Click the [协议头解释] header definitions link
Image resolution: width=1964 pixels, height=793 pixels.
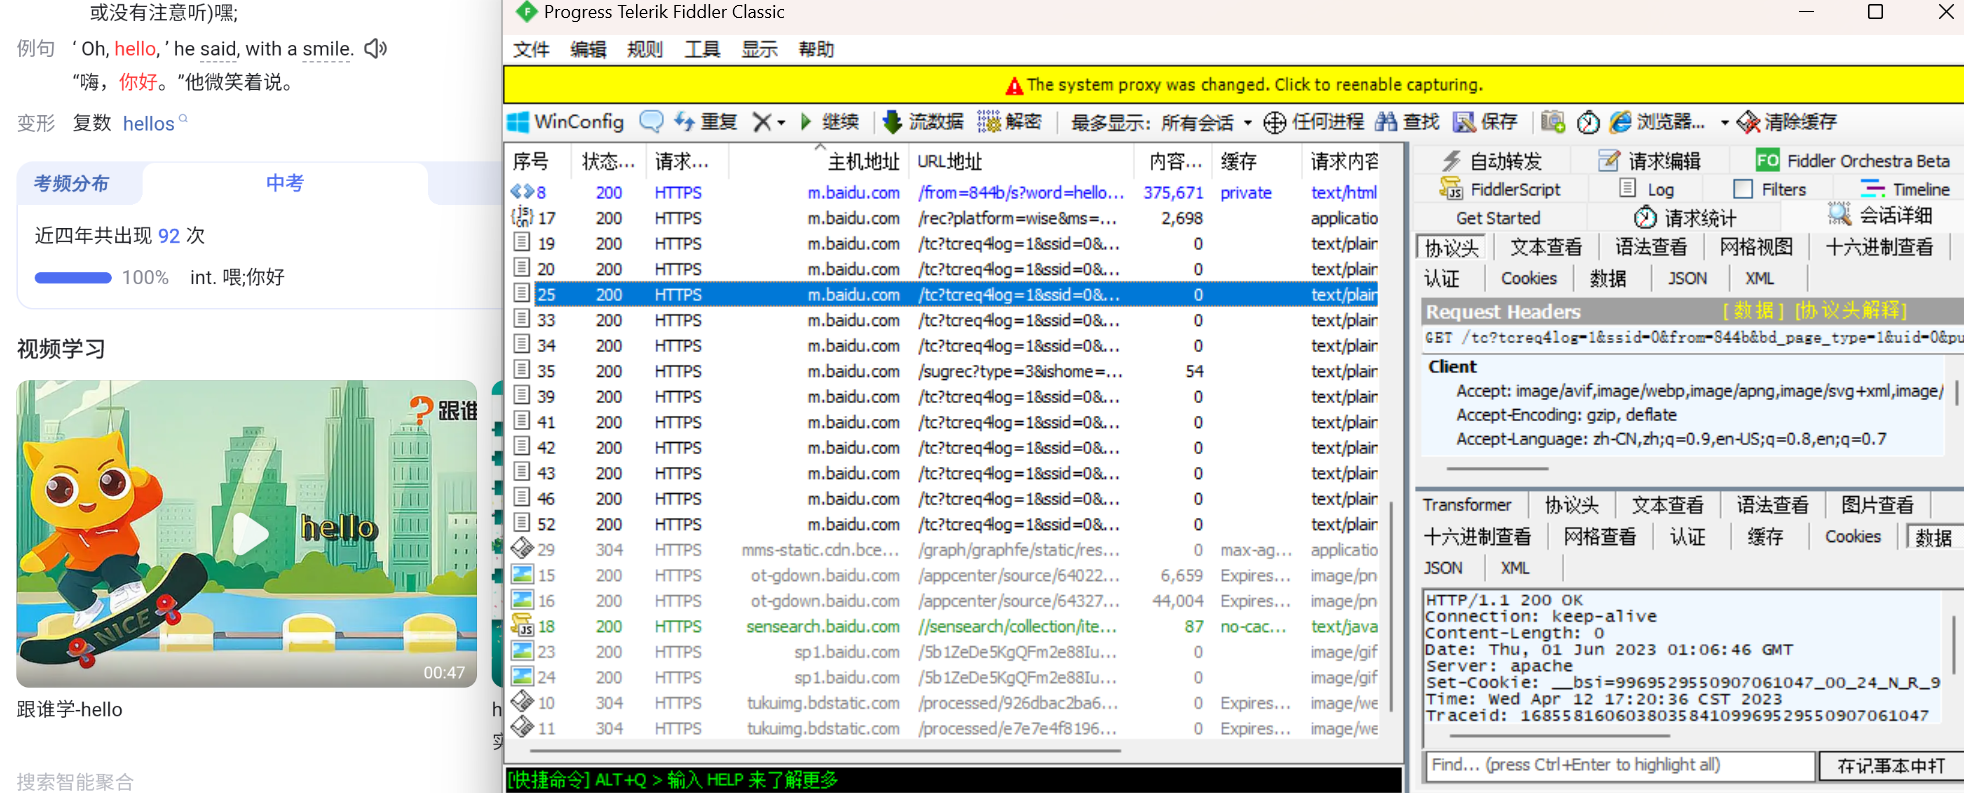click(1850, 311)
